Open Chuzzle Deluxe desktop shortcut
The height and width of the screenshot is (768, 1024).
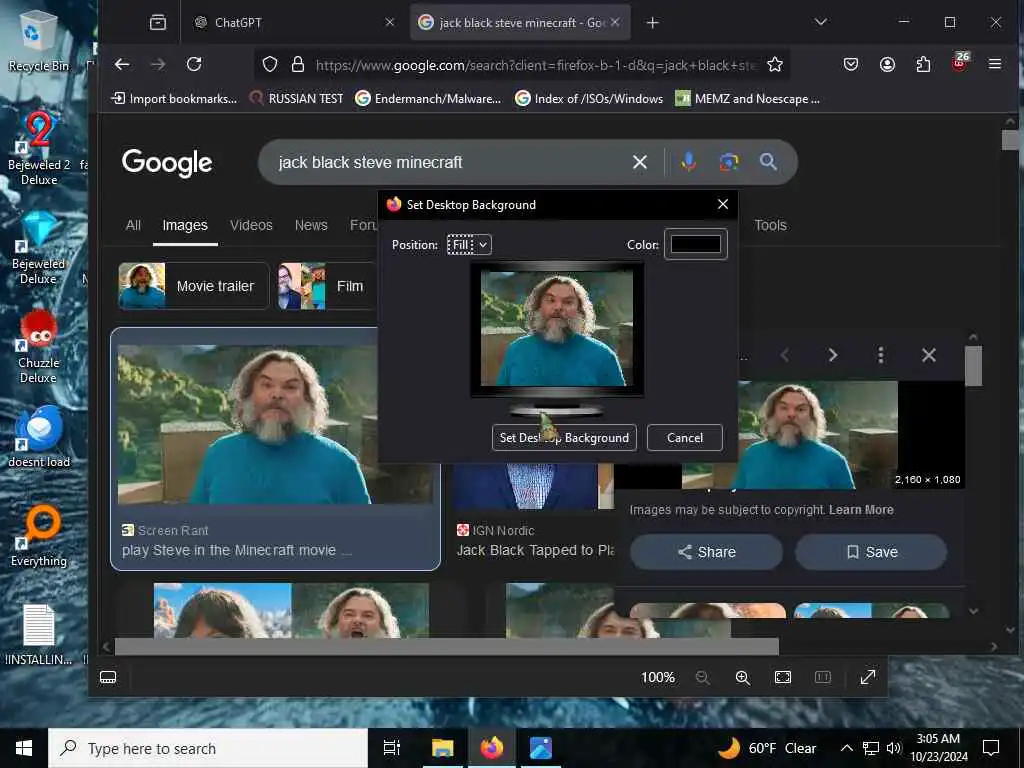click(39, 347)
